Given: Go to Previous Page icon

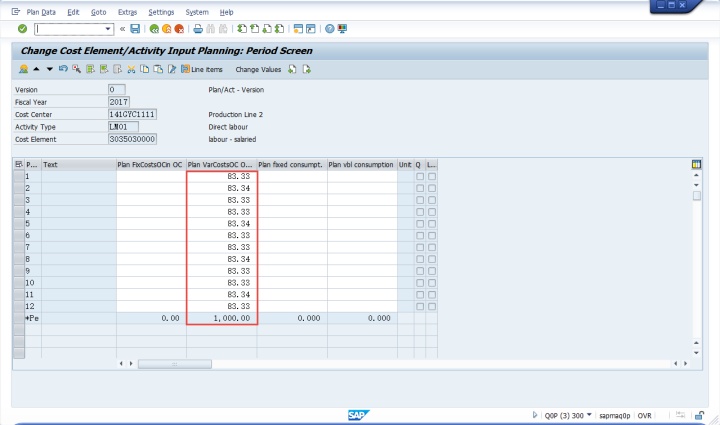Looking at the screenshot, I should [254, 29].
